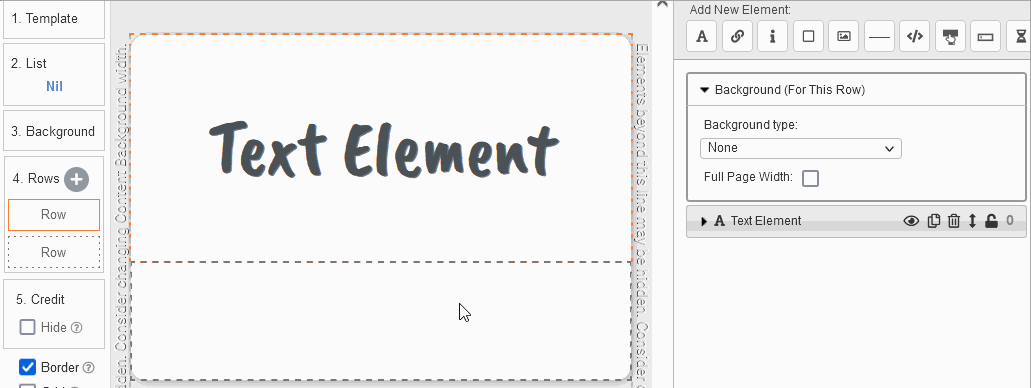
Task: Enable the Full Page Width checkbox
Action: (811, 178)
